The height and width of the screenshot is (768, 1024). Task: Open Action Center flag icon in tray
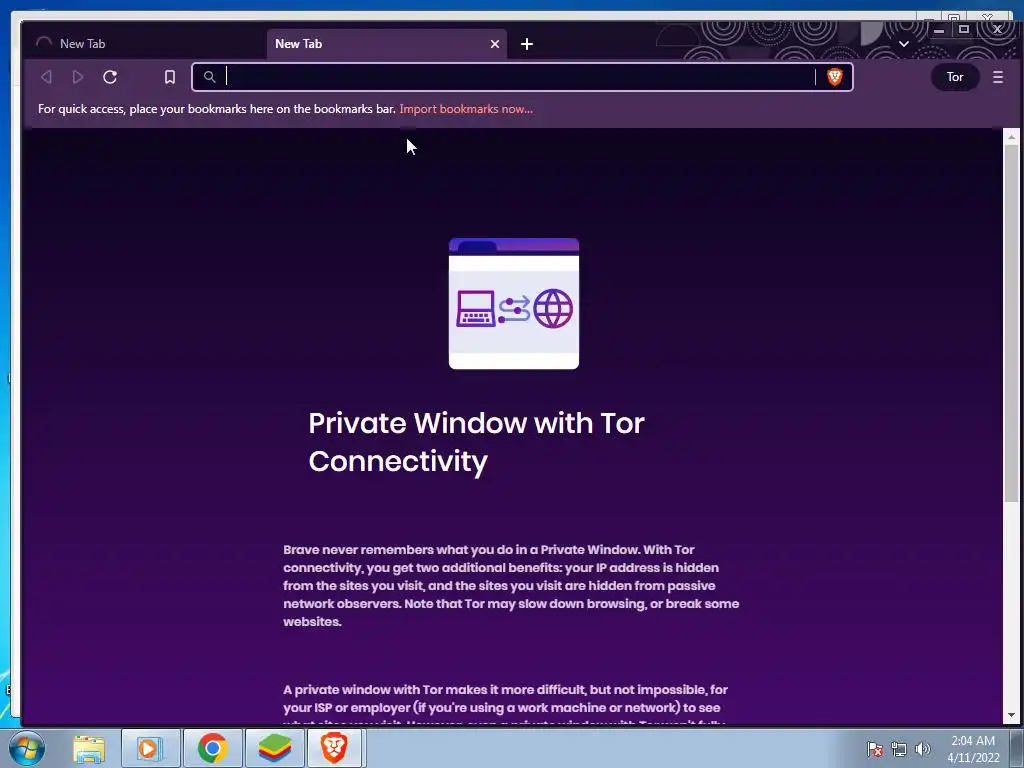[875, 749]
